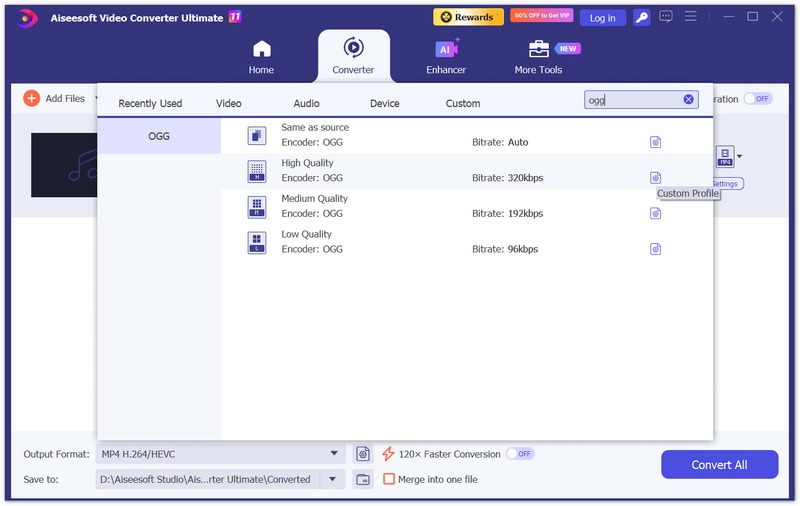Screen dimensions: 800x506
Task: Click the Settings button on the file row
Action: 729,184
